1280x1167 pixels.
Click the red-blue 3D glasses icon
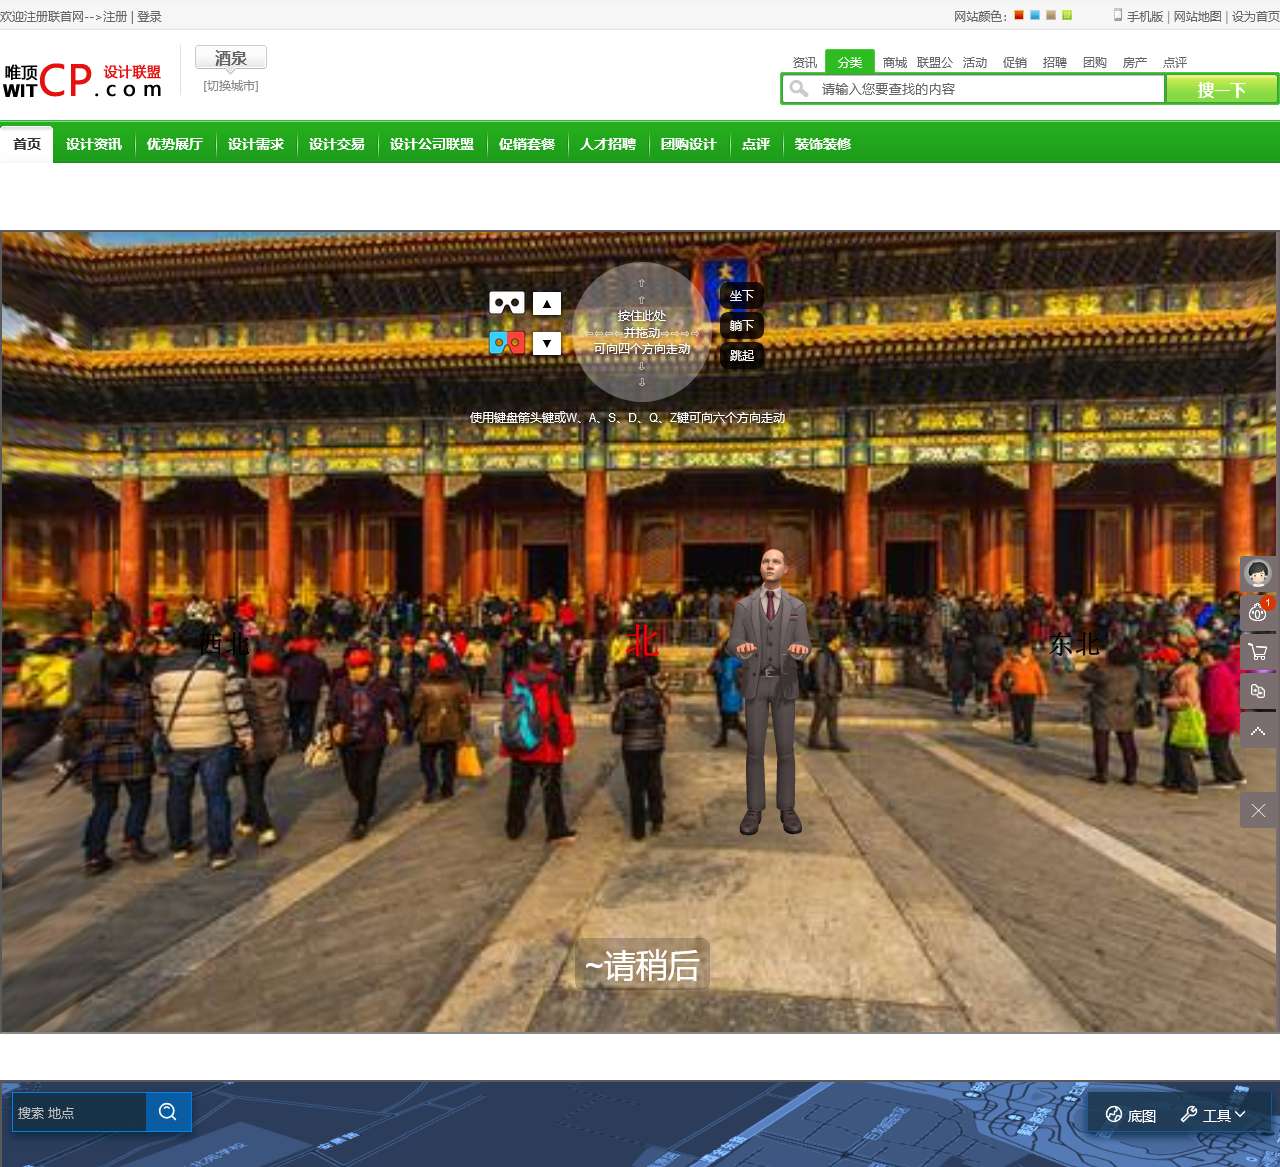(507, 343)
